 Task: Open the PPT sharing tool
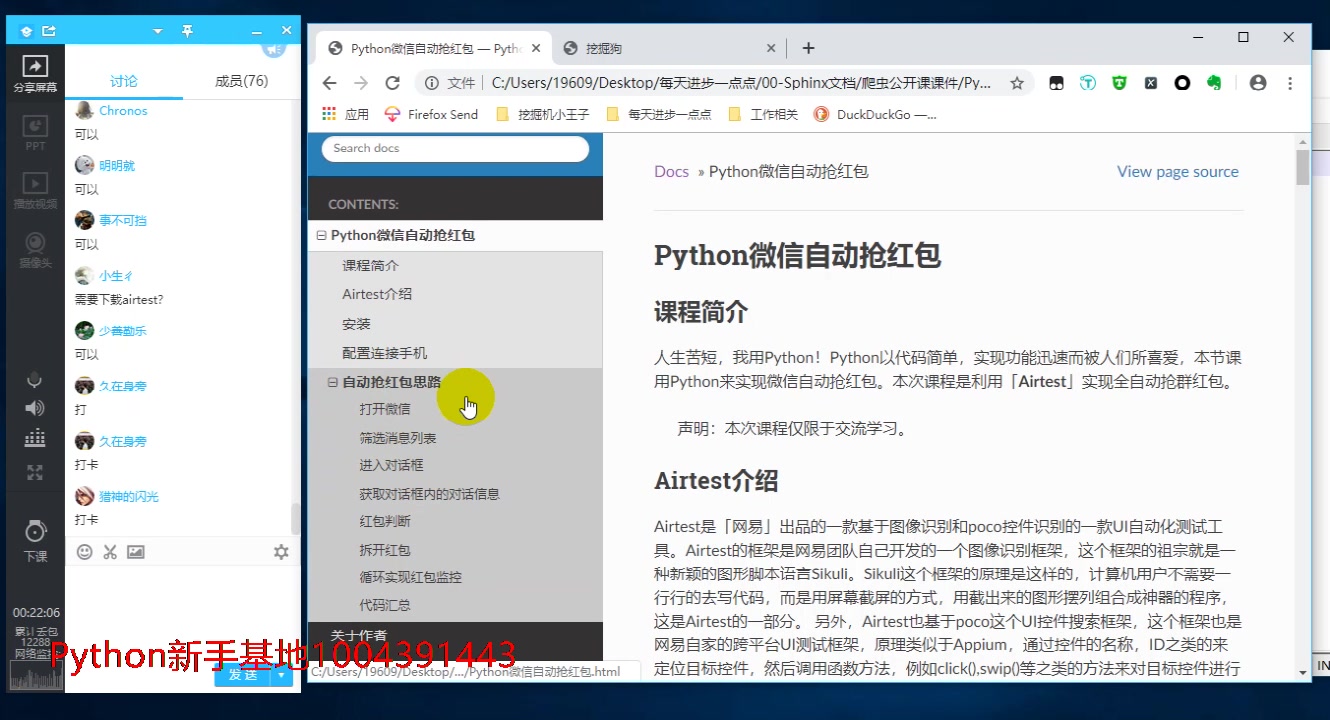point(35,132)
